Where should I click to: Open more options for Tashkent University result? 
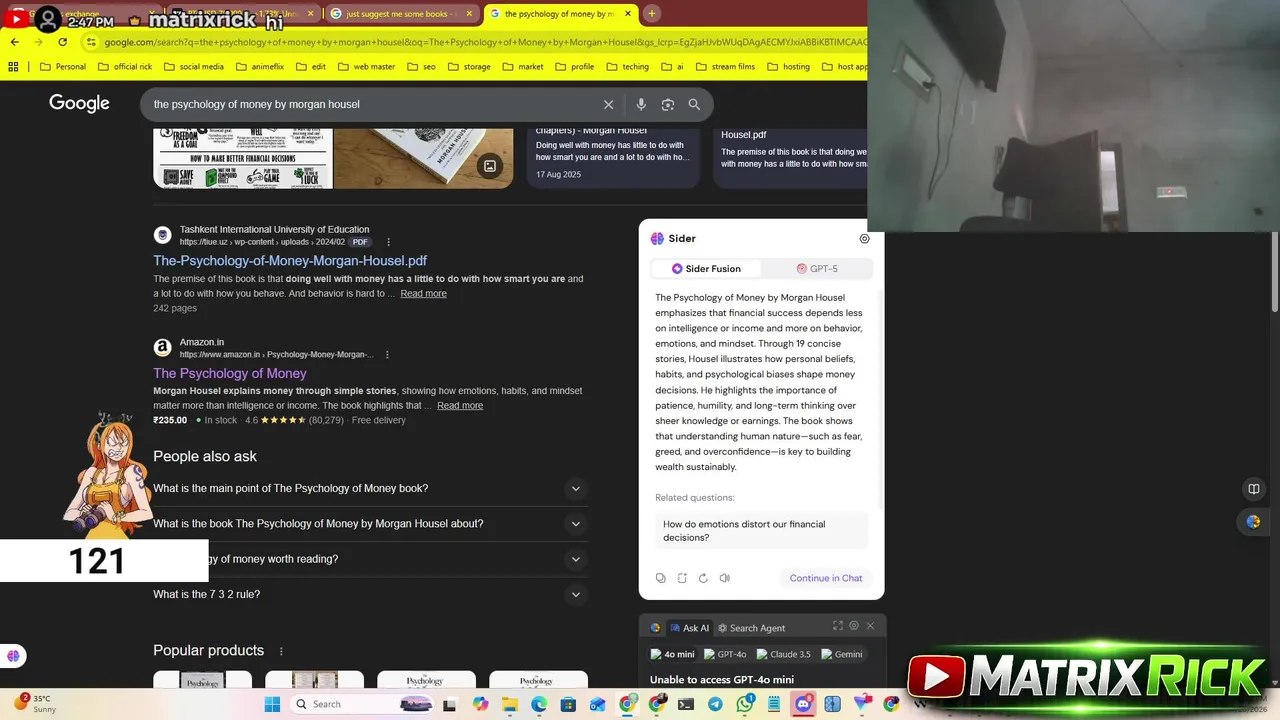point(389,242)
